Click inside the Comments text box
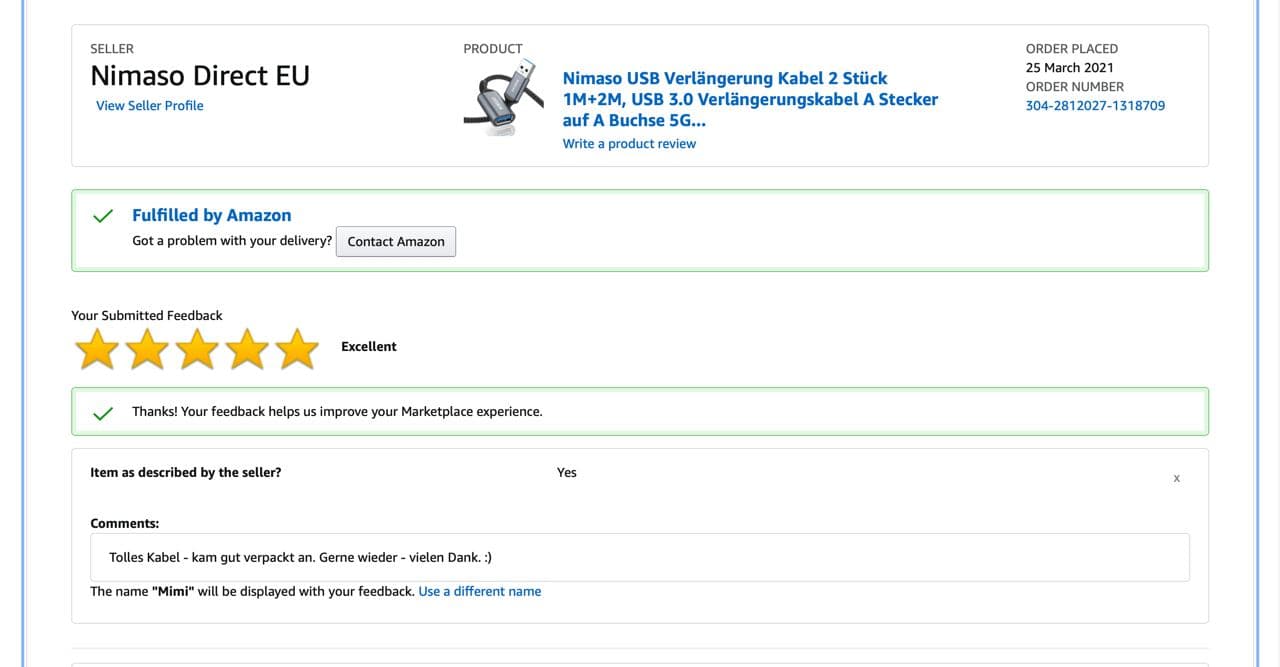Viewport: 1280px width, 667px height. coord(640,557)
